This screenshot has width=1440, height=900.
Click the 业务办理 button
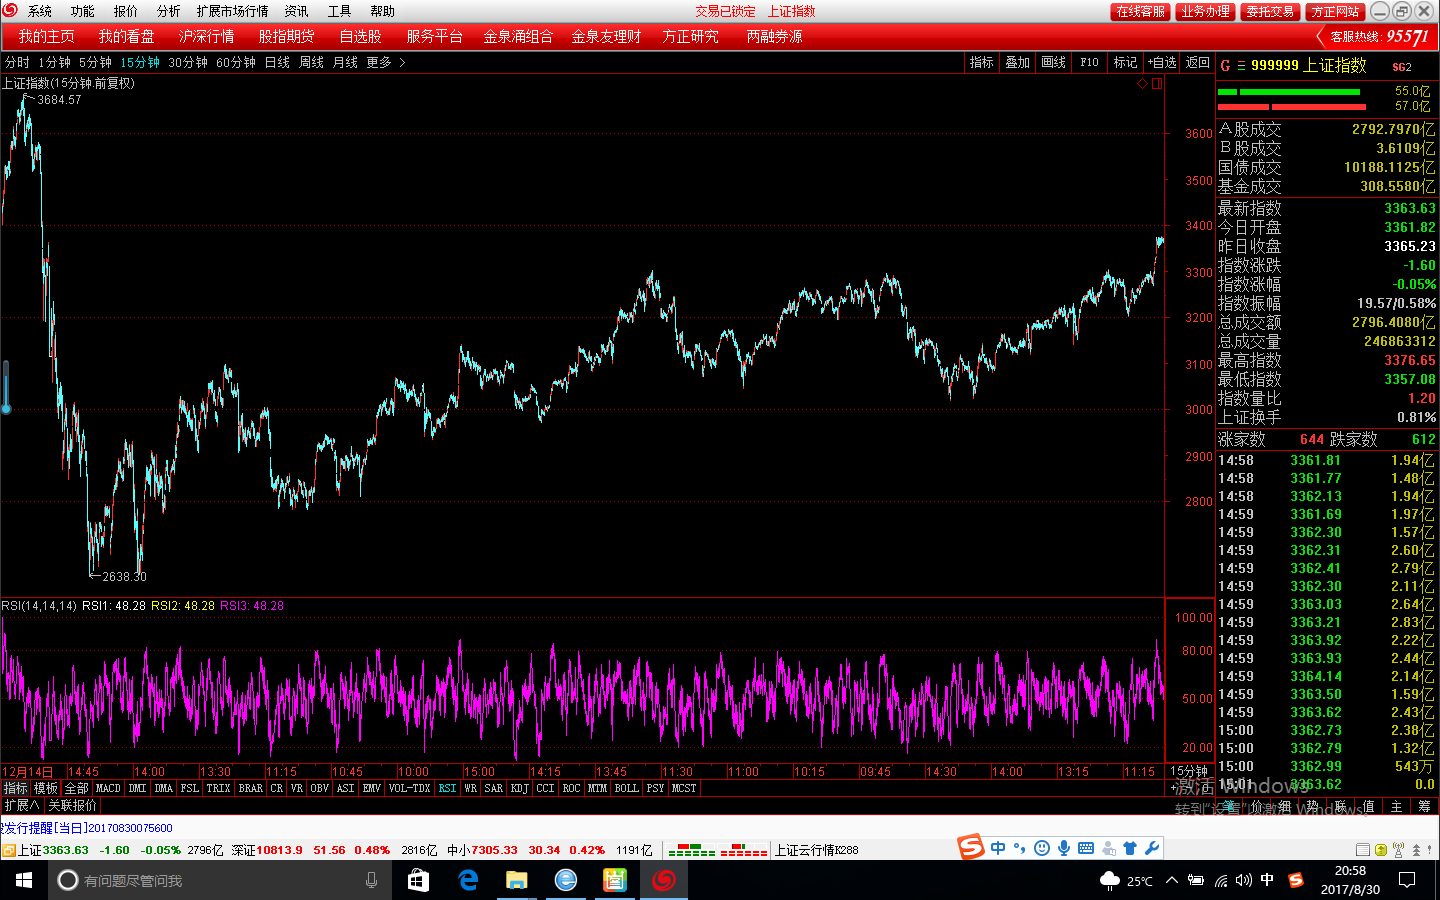coord(1204,11)
